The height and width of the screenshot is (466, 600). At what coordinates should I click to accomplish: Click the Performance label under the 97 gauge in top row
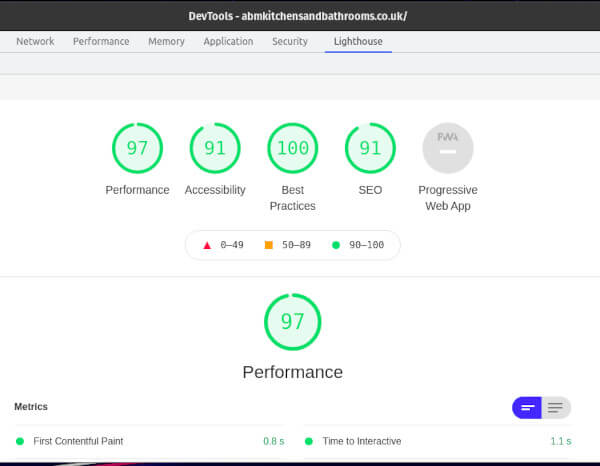[137, 190]
